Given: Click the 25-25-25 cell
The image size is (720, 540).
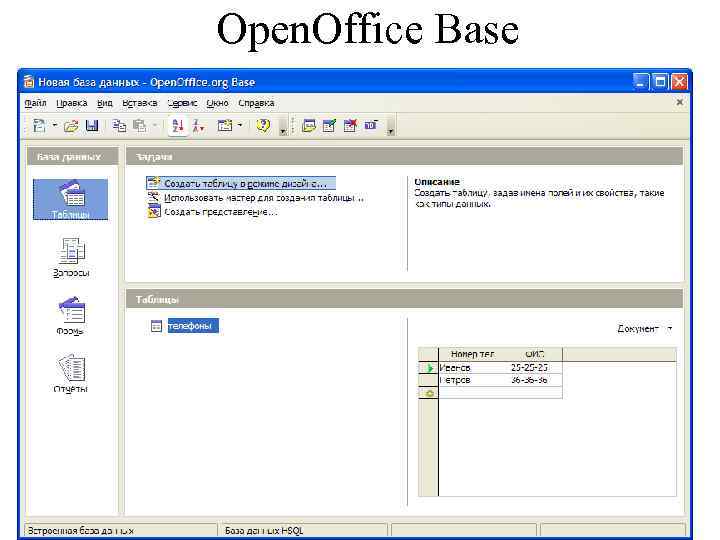Looking at the screenshot, I should coord(534,368).
